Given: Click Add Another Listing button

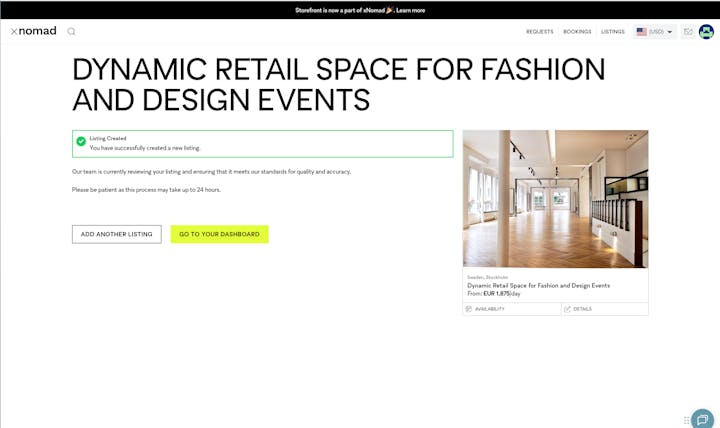Looking at the screenshot, I should pyautogui.click(x=116, y=234).
